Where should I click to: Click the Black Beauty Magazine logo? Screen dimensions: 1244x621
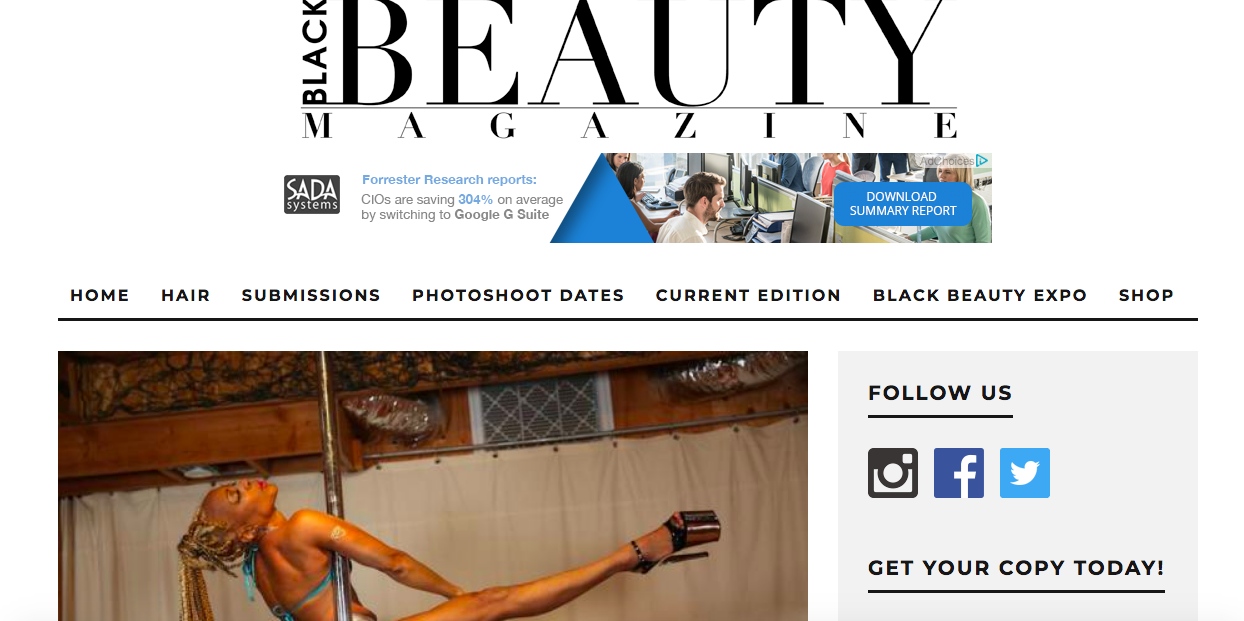click(x=629, y=69)
